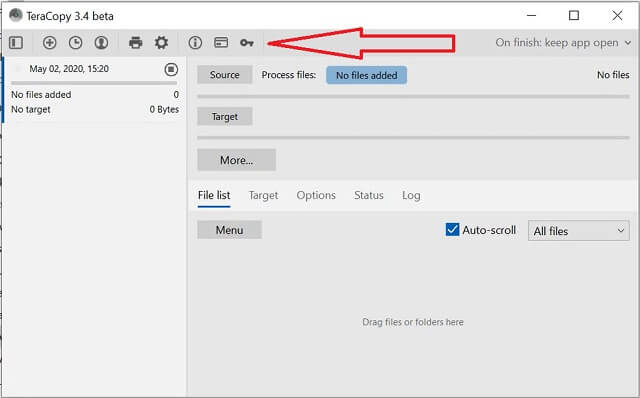Screen dimensions: 640x398
Task: Click the add new task plus icon
Action: point(49,42)
